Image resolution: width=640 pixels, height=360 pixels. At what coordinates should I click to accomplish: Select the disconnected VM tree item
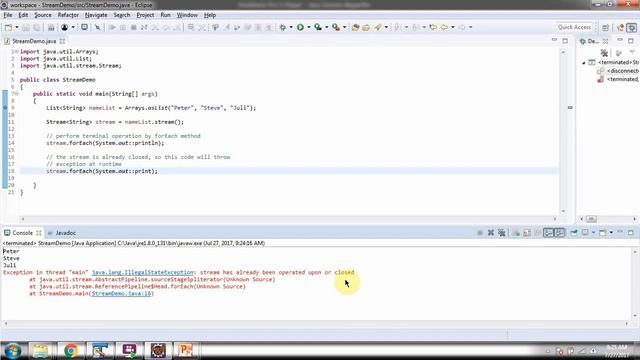coord(618,71)
